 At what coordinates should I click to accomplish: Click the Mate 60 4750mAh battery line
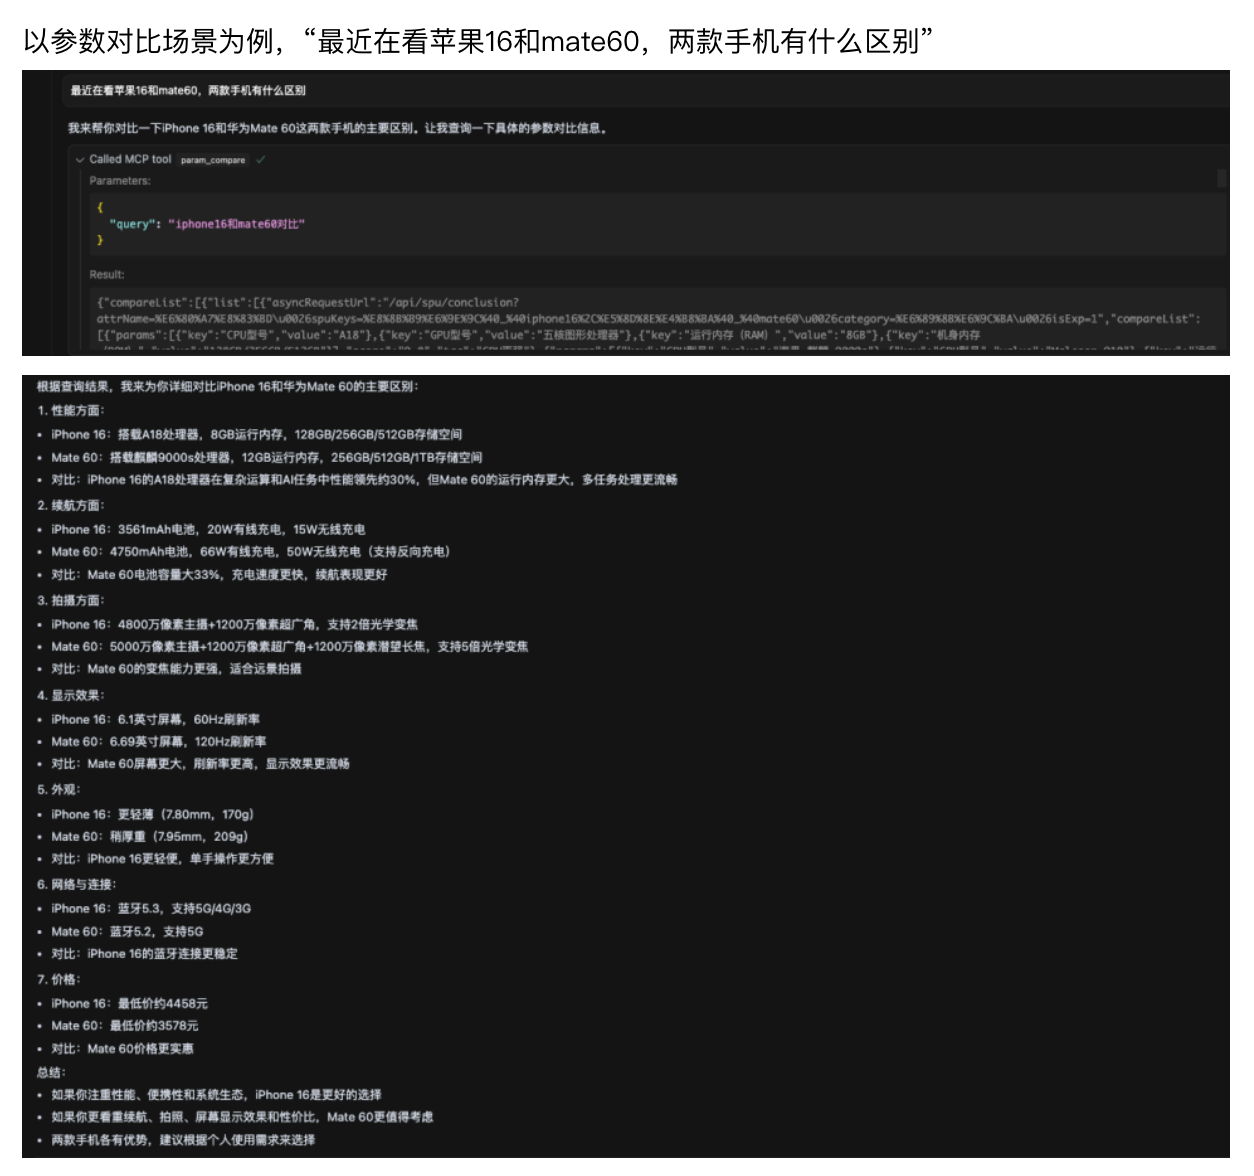click(250, 552)
